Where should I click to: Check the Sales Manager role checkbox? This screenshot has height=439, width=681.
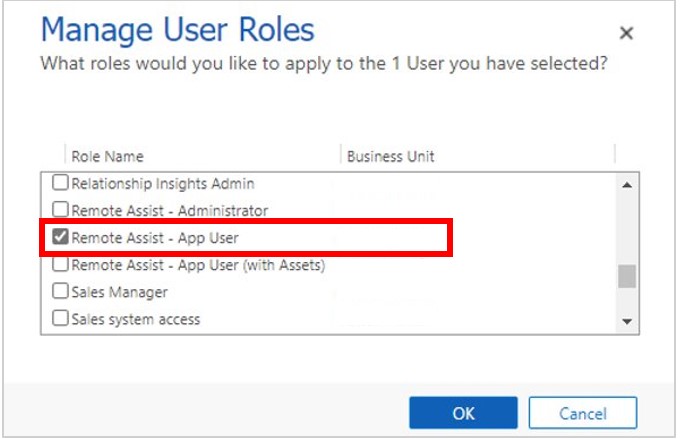coord(61,293)
